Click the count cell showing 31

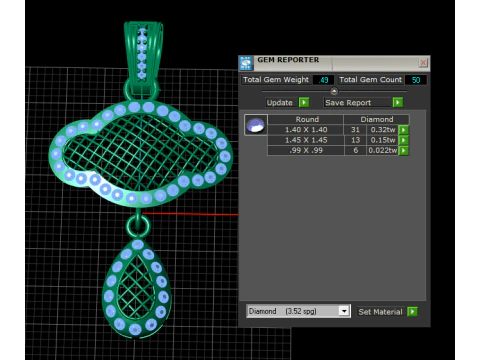(x=355, y=130)
